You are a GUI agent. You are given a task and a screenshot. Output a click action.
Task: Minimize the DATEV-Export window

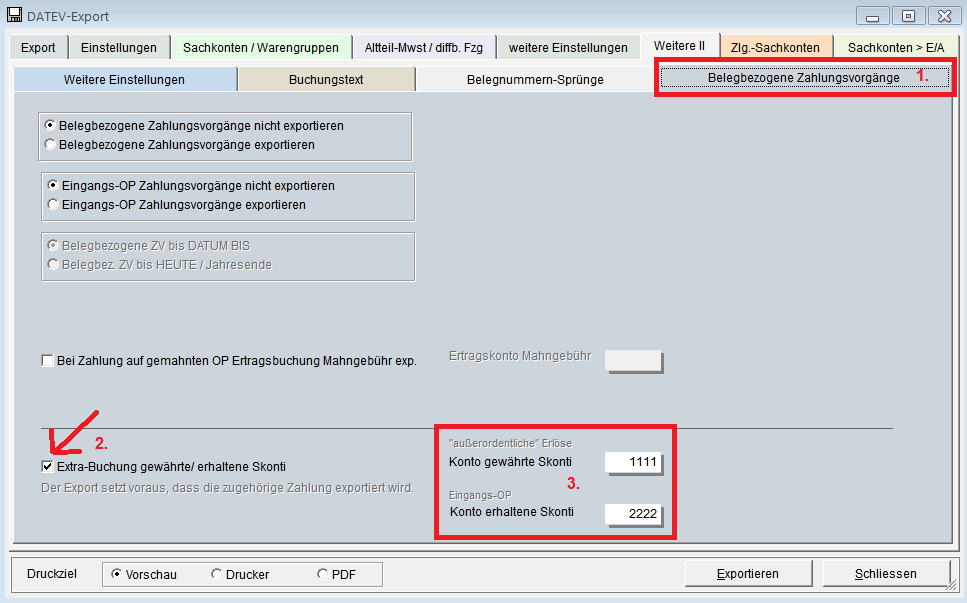point(873,16)
